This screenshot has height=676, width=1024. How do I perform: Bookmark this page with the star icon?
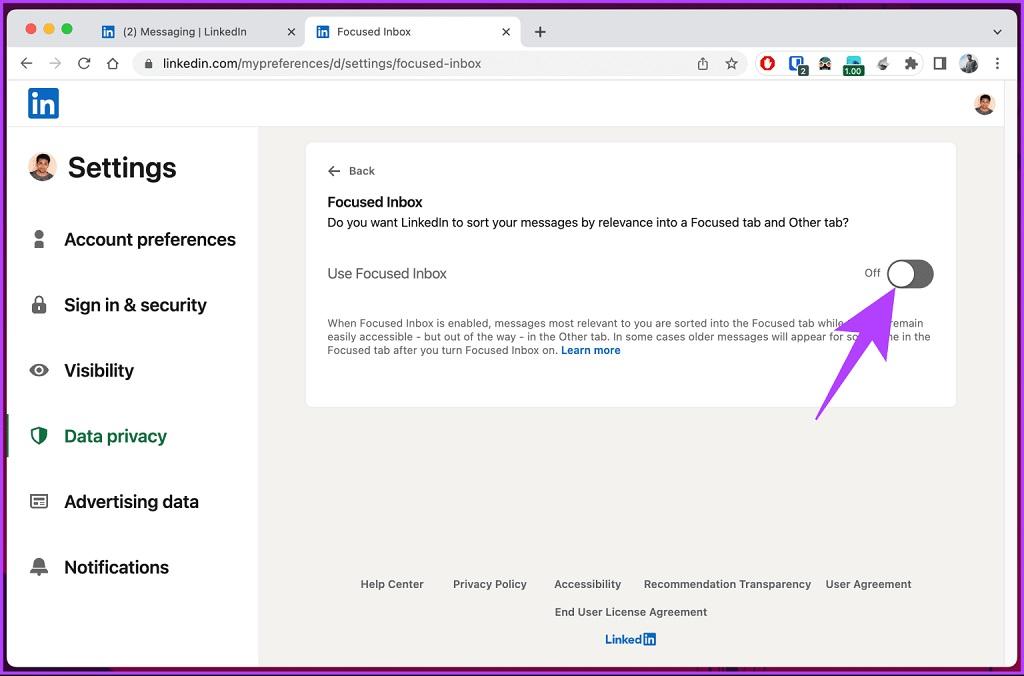coord(731,63)
